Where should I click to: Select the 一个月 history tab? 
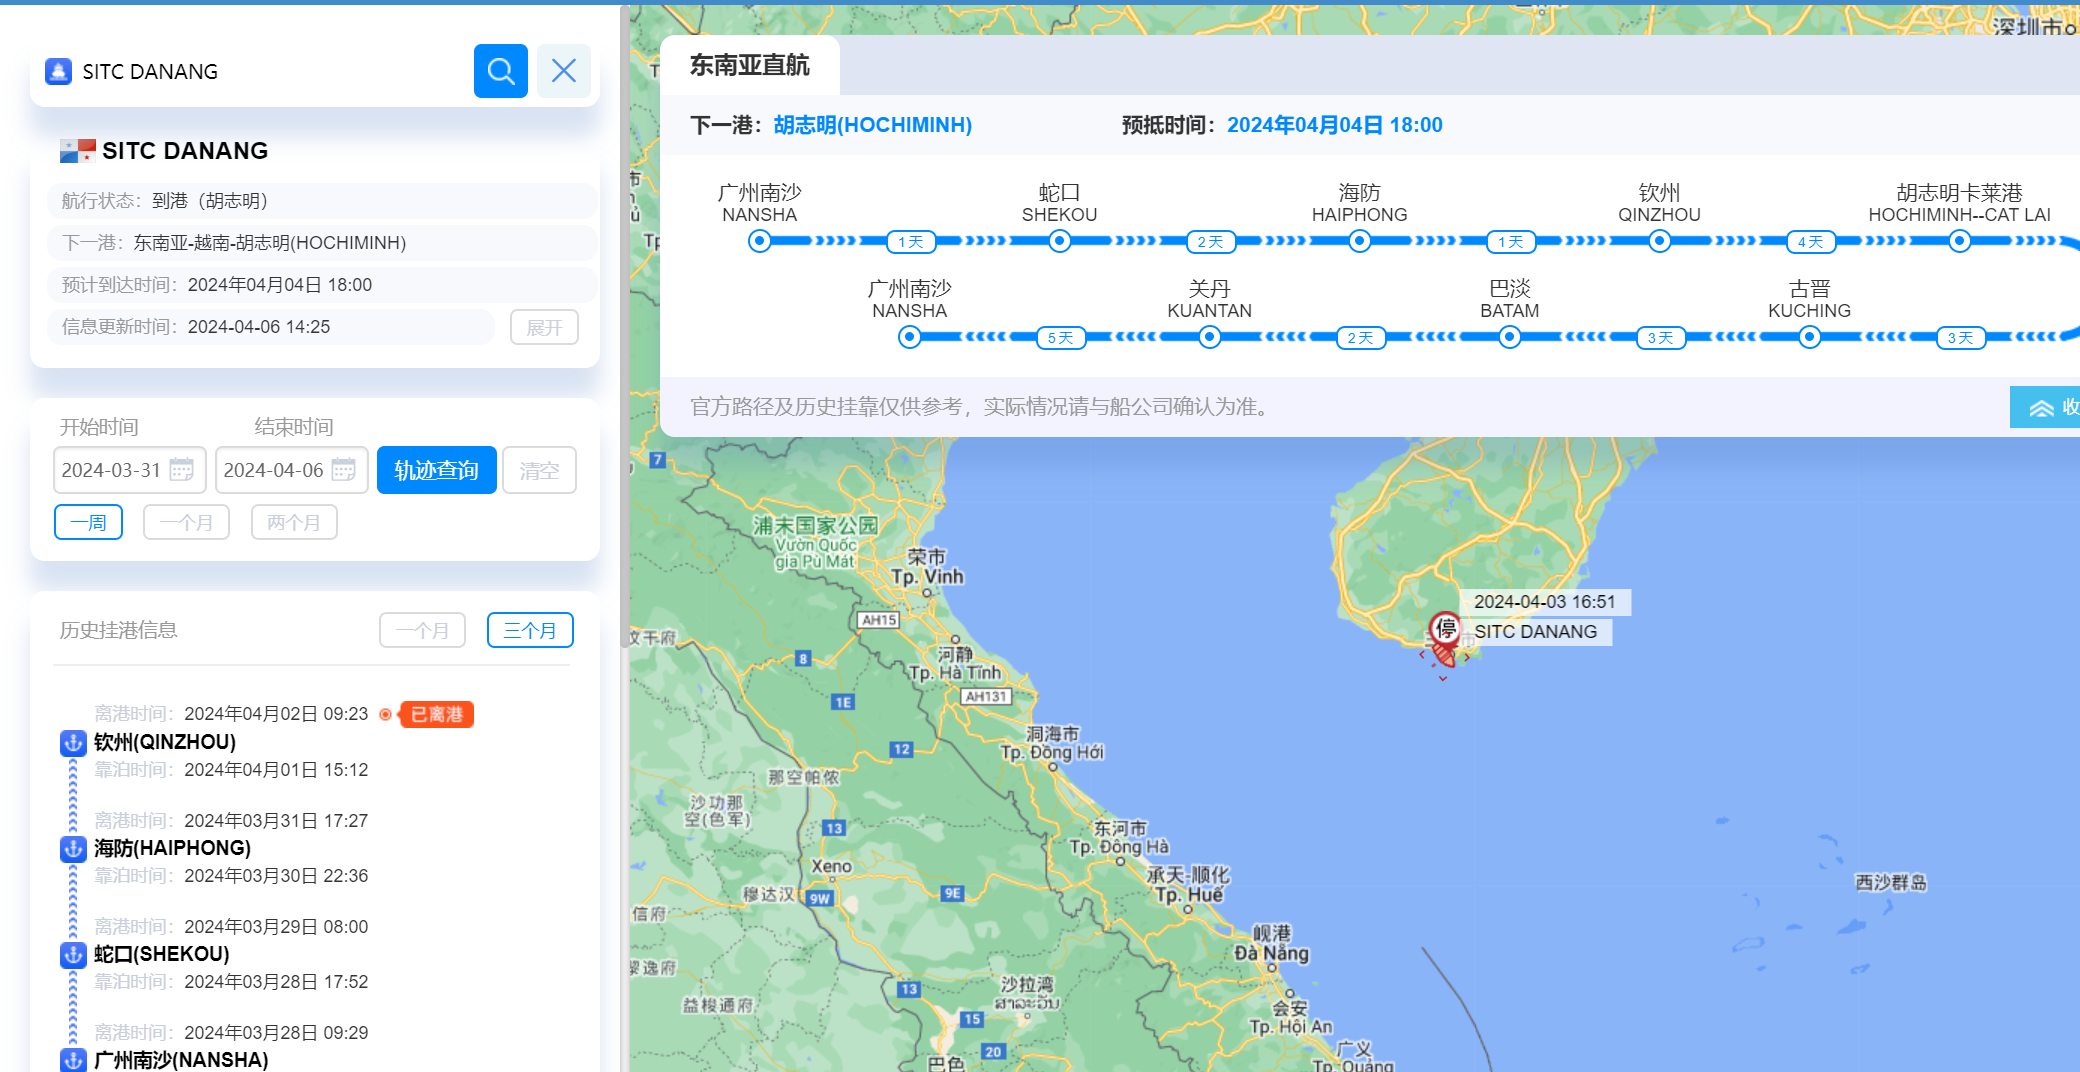click(x=422, y=630)
